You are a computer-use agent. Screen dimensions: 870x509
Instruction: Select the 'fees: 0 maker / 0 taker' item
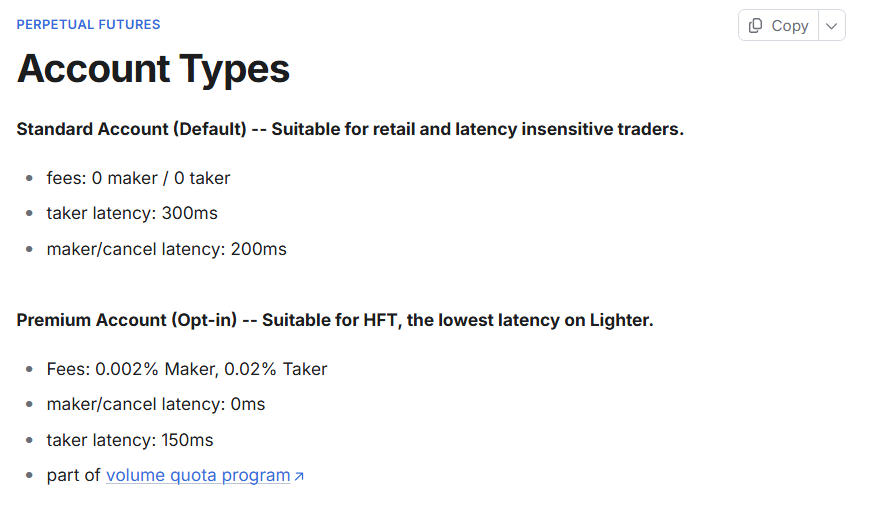click(x=138, y=178)
